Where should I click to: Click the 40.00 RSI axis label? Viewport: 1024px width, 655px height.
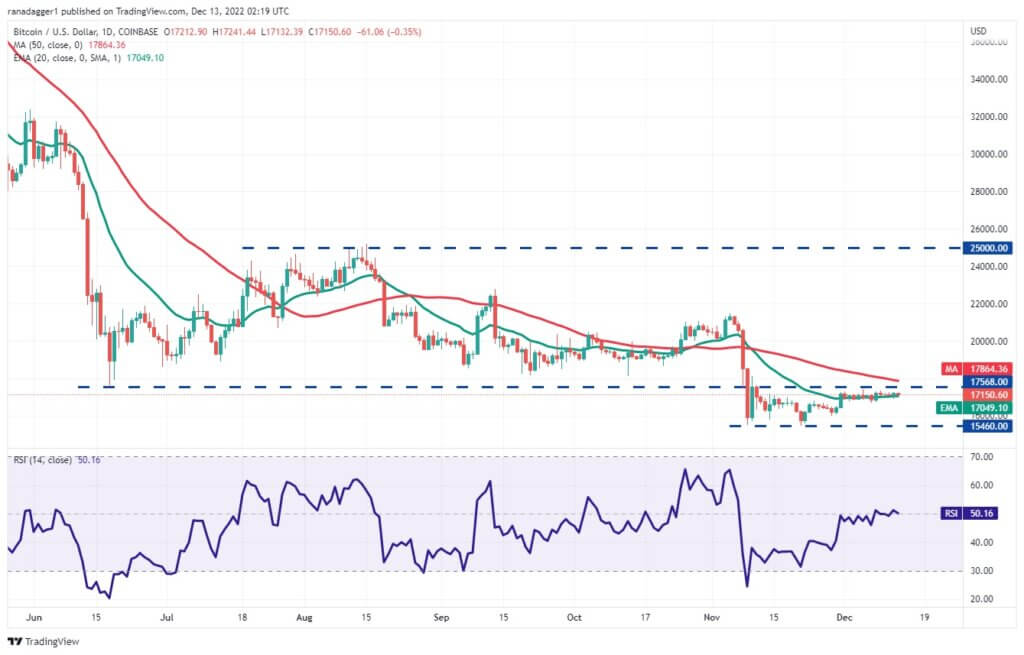pos(982,542)
